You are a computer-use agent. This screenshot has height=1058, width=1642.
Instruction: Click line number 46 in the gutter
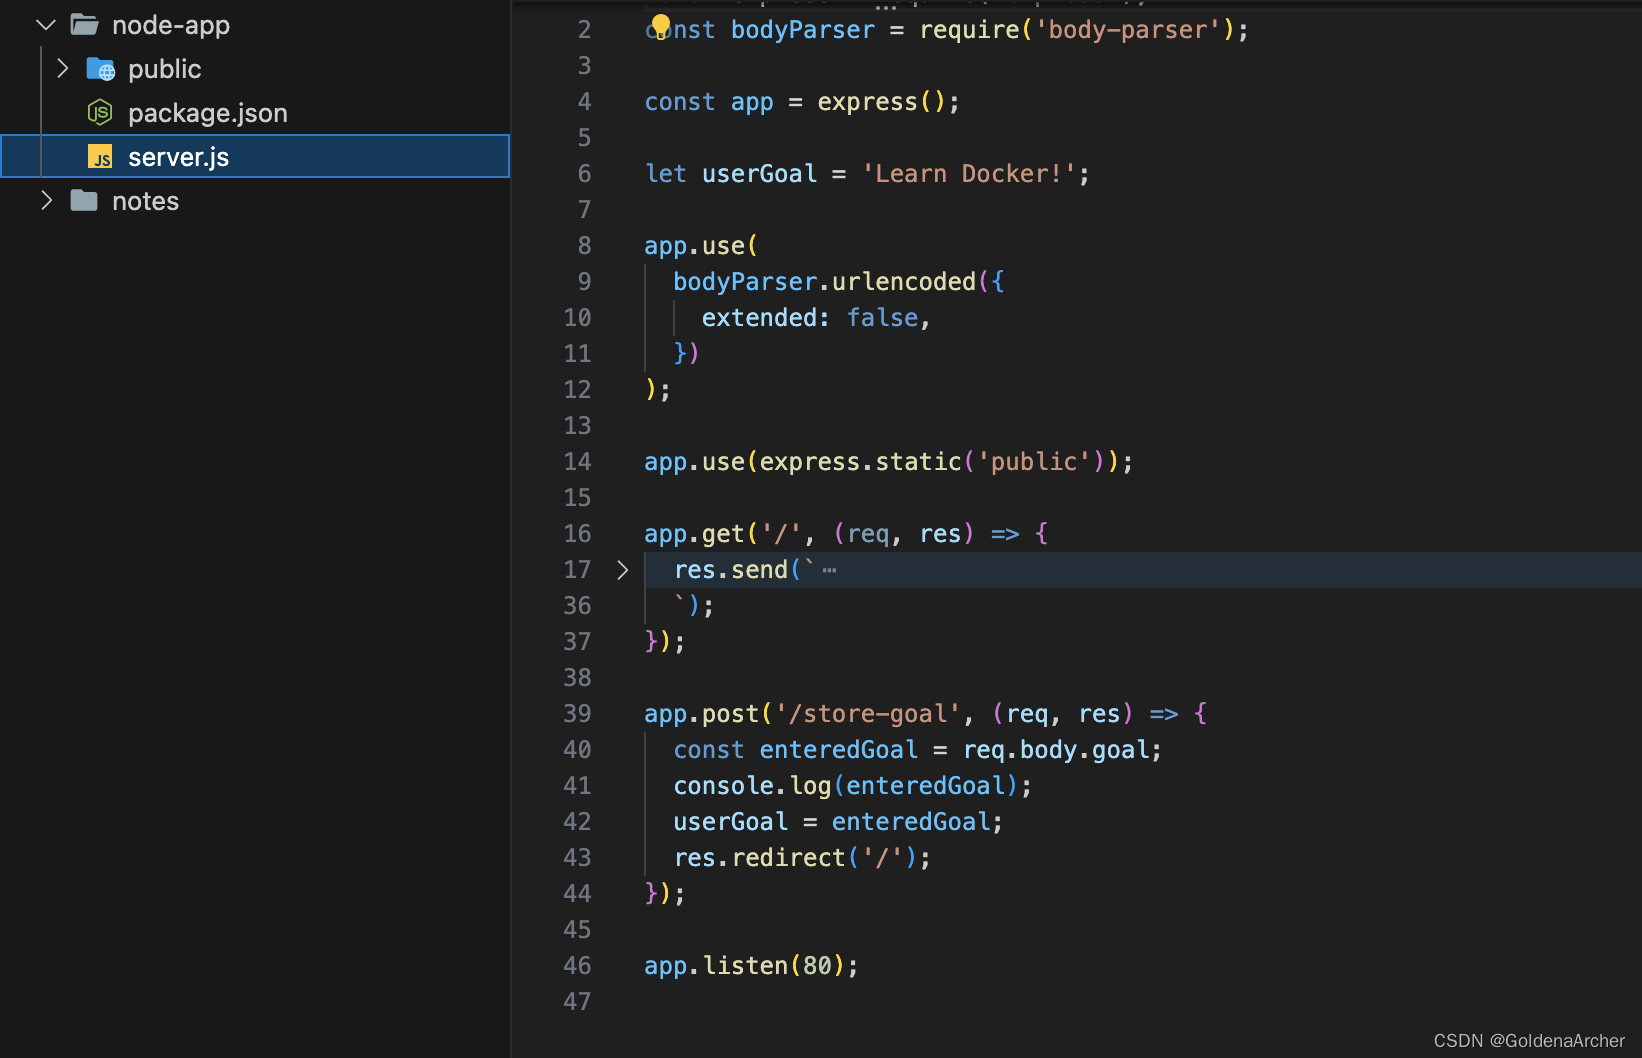click(x=577, y=966)
